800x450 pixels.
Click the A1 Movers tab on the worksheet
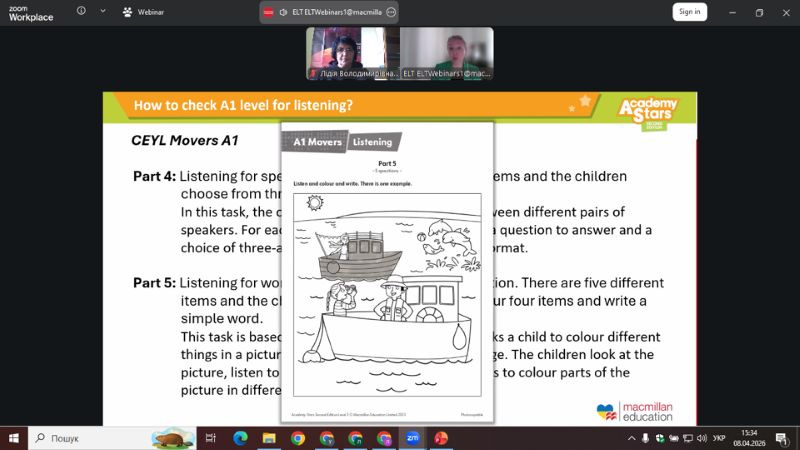pyautogui.click(x=315, y=142)
